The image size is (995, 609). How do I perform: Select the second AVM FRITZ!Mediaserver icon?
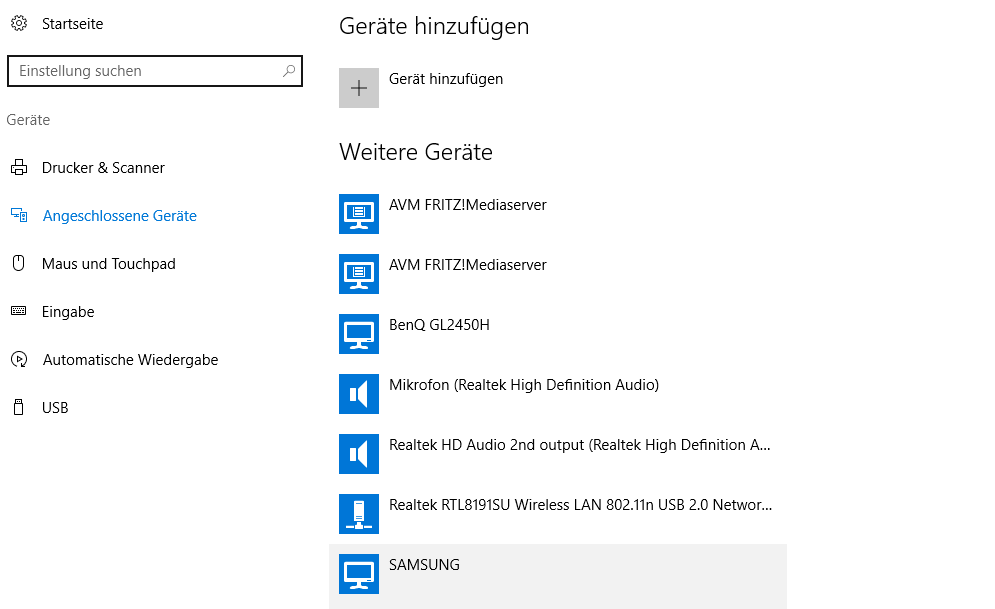(x=359, y=274)
